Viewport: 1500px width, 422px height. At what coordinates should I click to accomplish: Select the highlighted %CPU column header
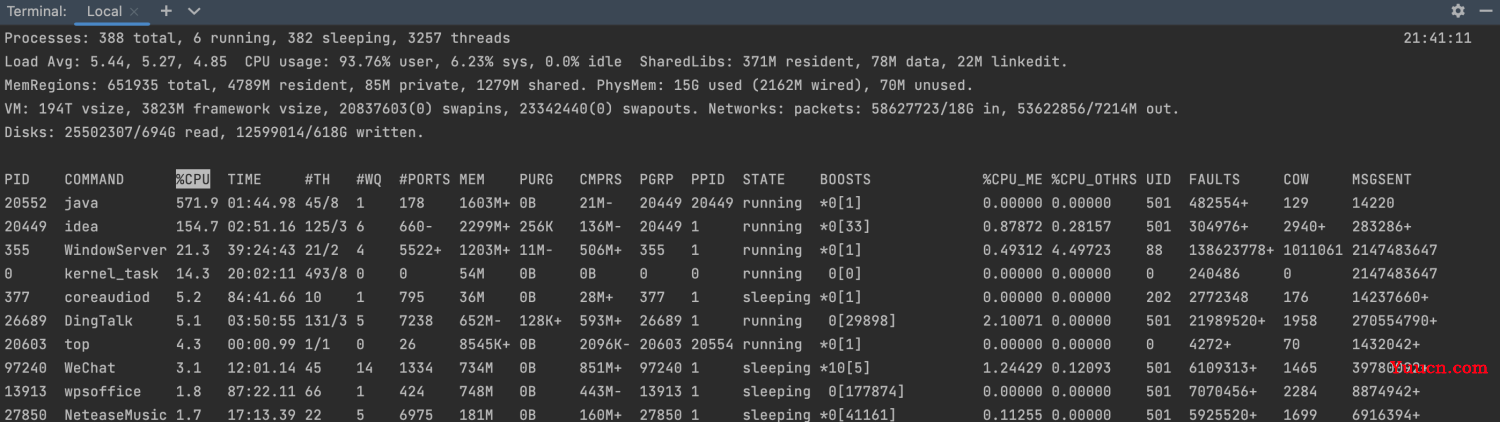(193, 180)
